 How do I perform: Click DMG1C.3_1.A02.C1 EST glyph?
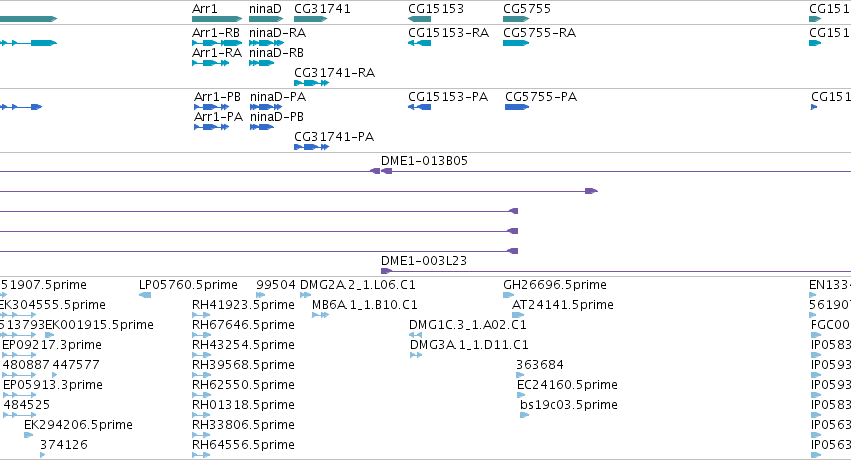(415, 335)
